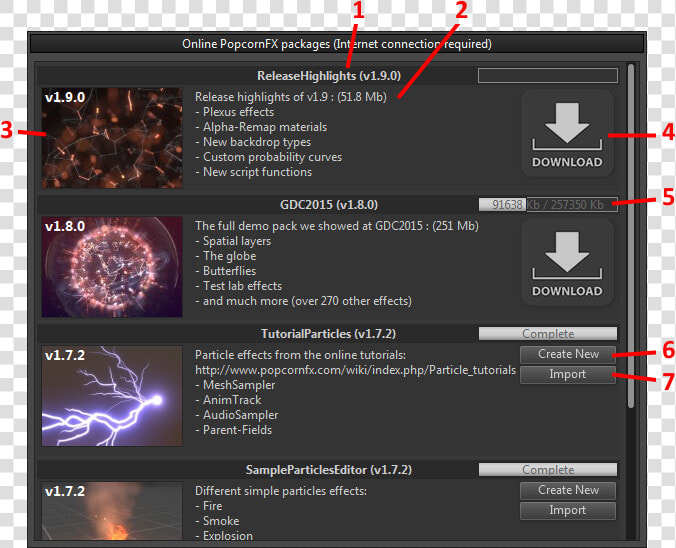
Task: Click 'Particle effects from the online tutorials' line
Action: pyautogui.click(x=300, y=355)
